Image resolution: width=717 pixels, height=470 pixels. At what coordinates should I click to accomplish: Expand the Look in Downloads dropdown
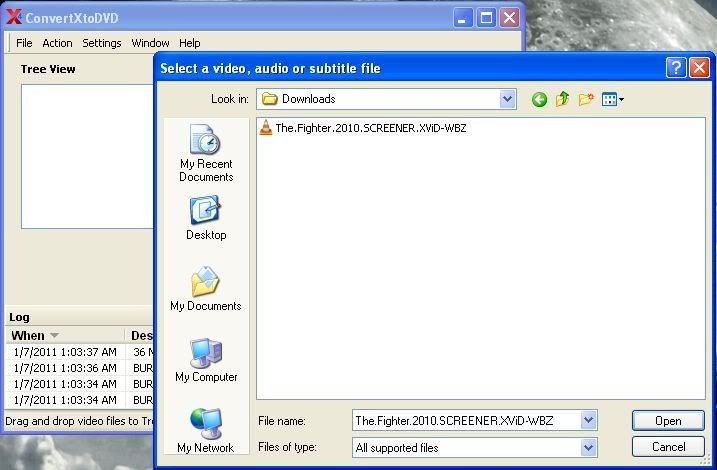click(x=507, y=99)
